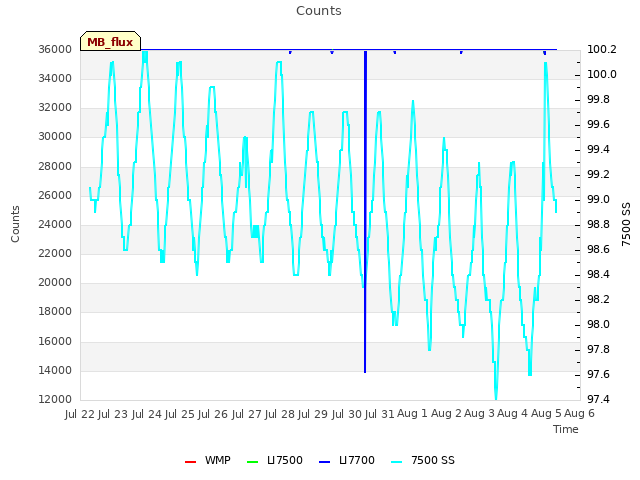Click the cyan minimum near 12000 counts
Viewport: 640px width, 480px height.
coord(496,397)
